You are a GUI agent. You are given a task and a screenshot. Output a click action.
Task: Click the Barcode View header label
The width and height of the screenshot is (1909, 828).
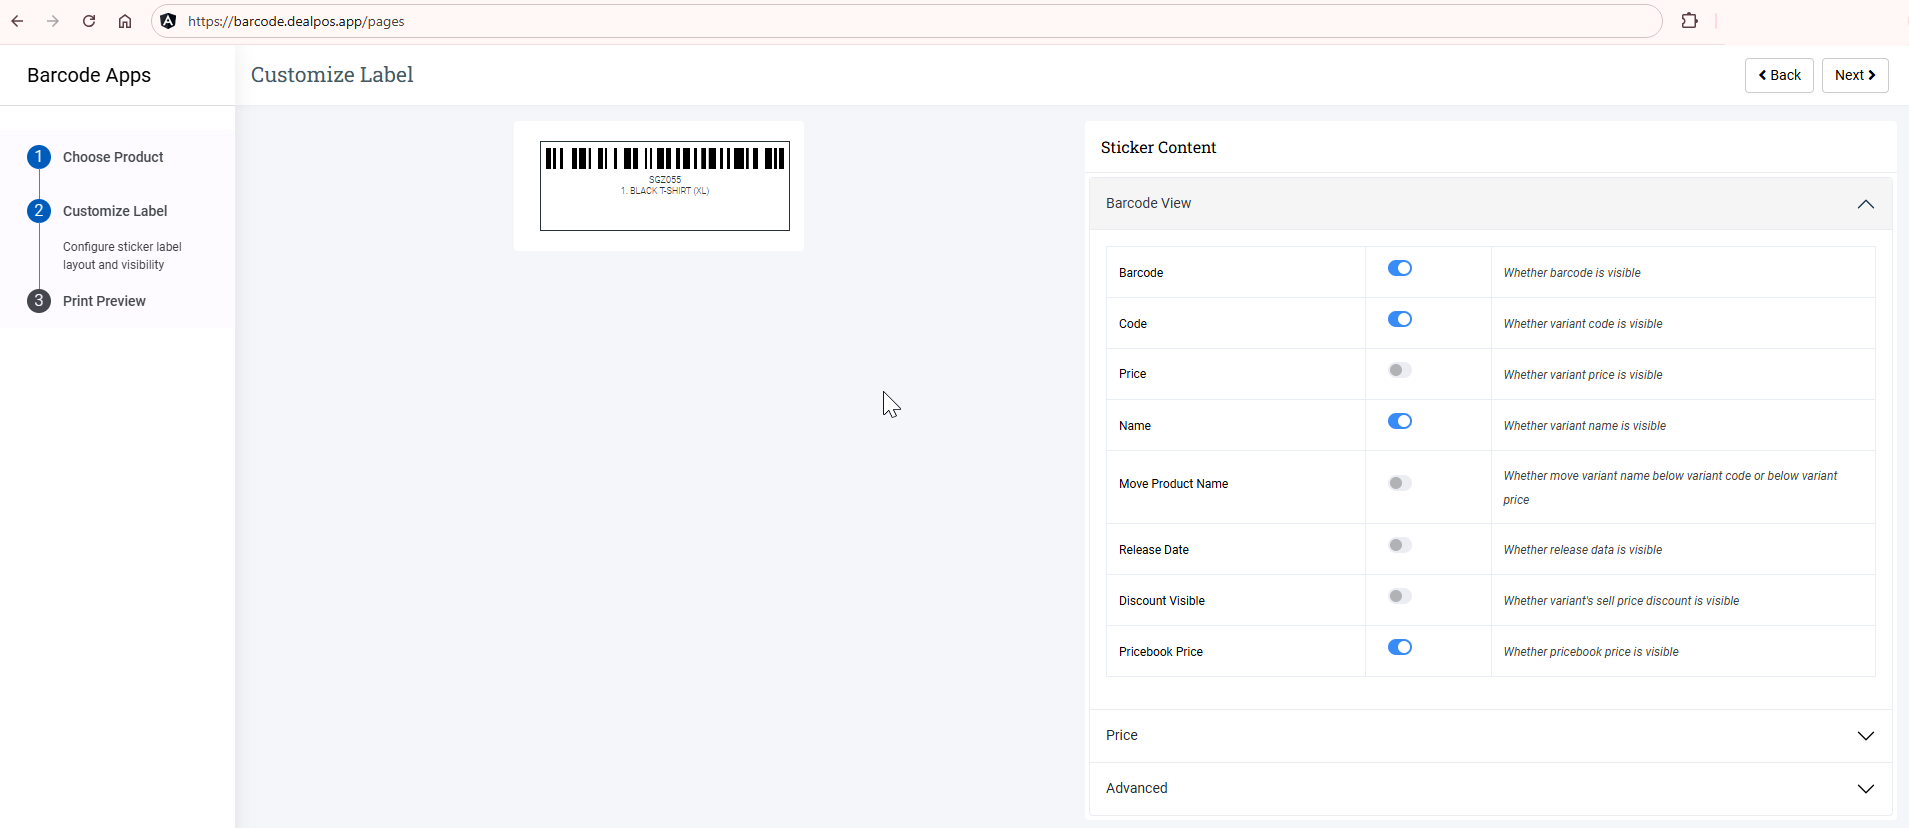1148,203
